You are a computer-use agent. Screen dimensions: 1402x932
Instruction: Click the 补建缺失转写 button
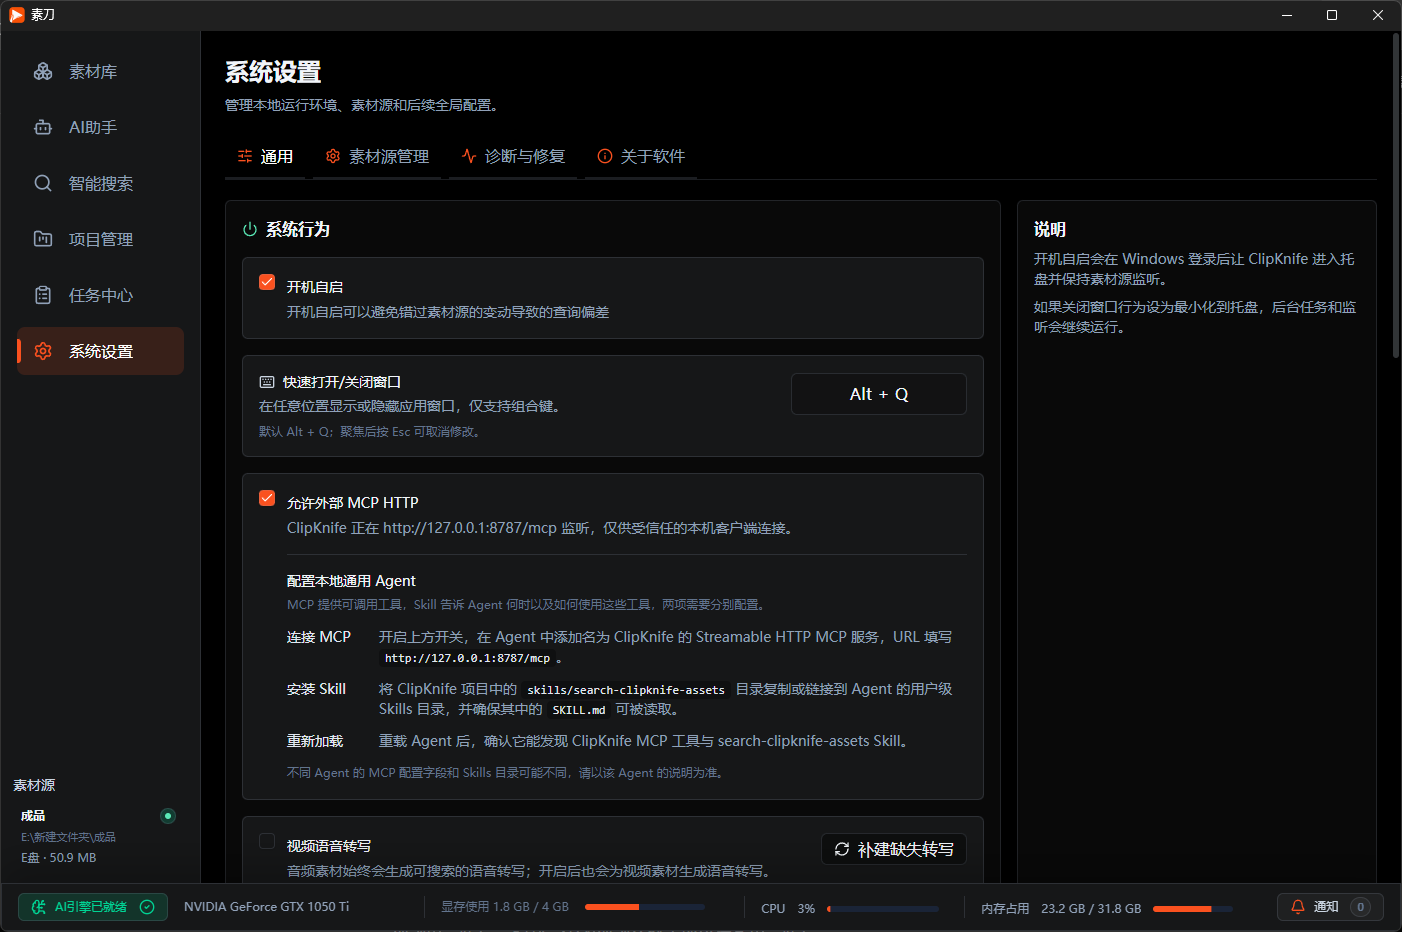[894, 849]
